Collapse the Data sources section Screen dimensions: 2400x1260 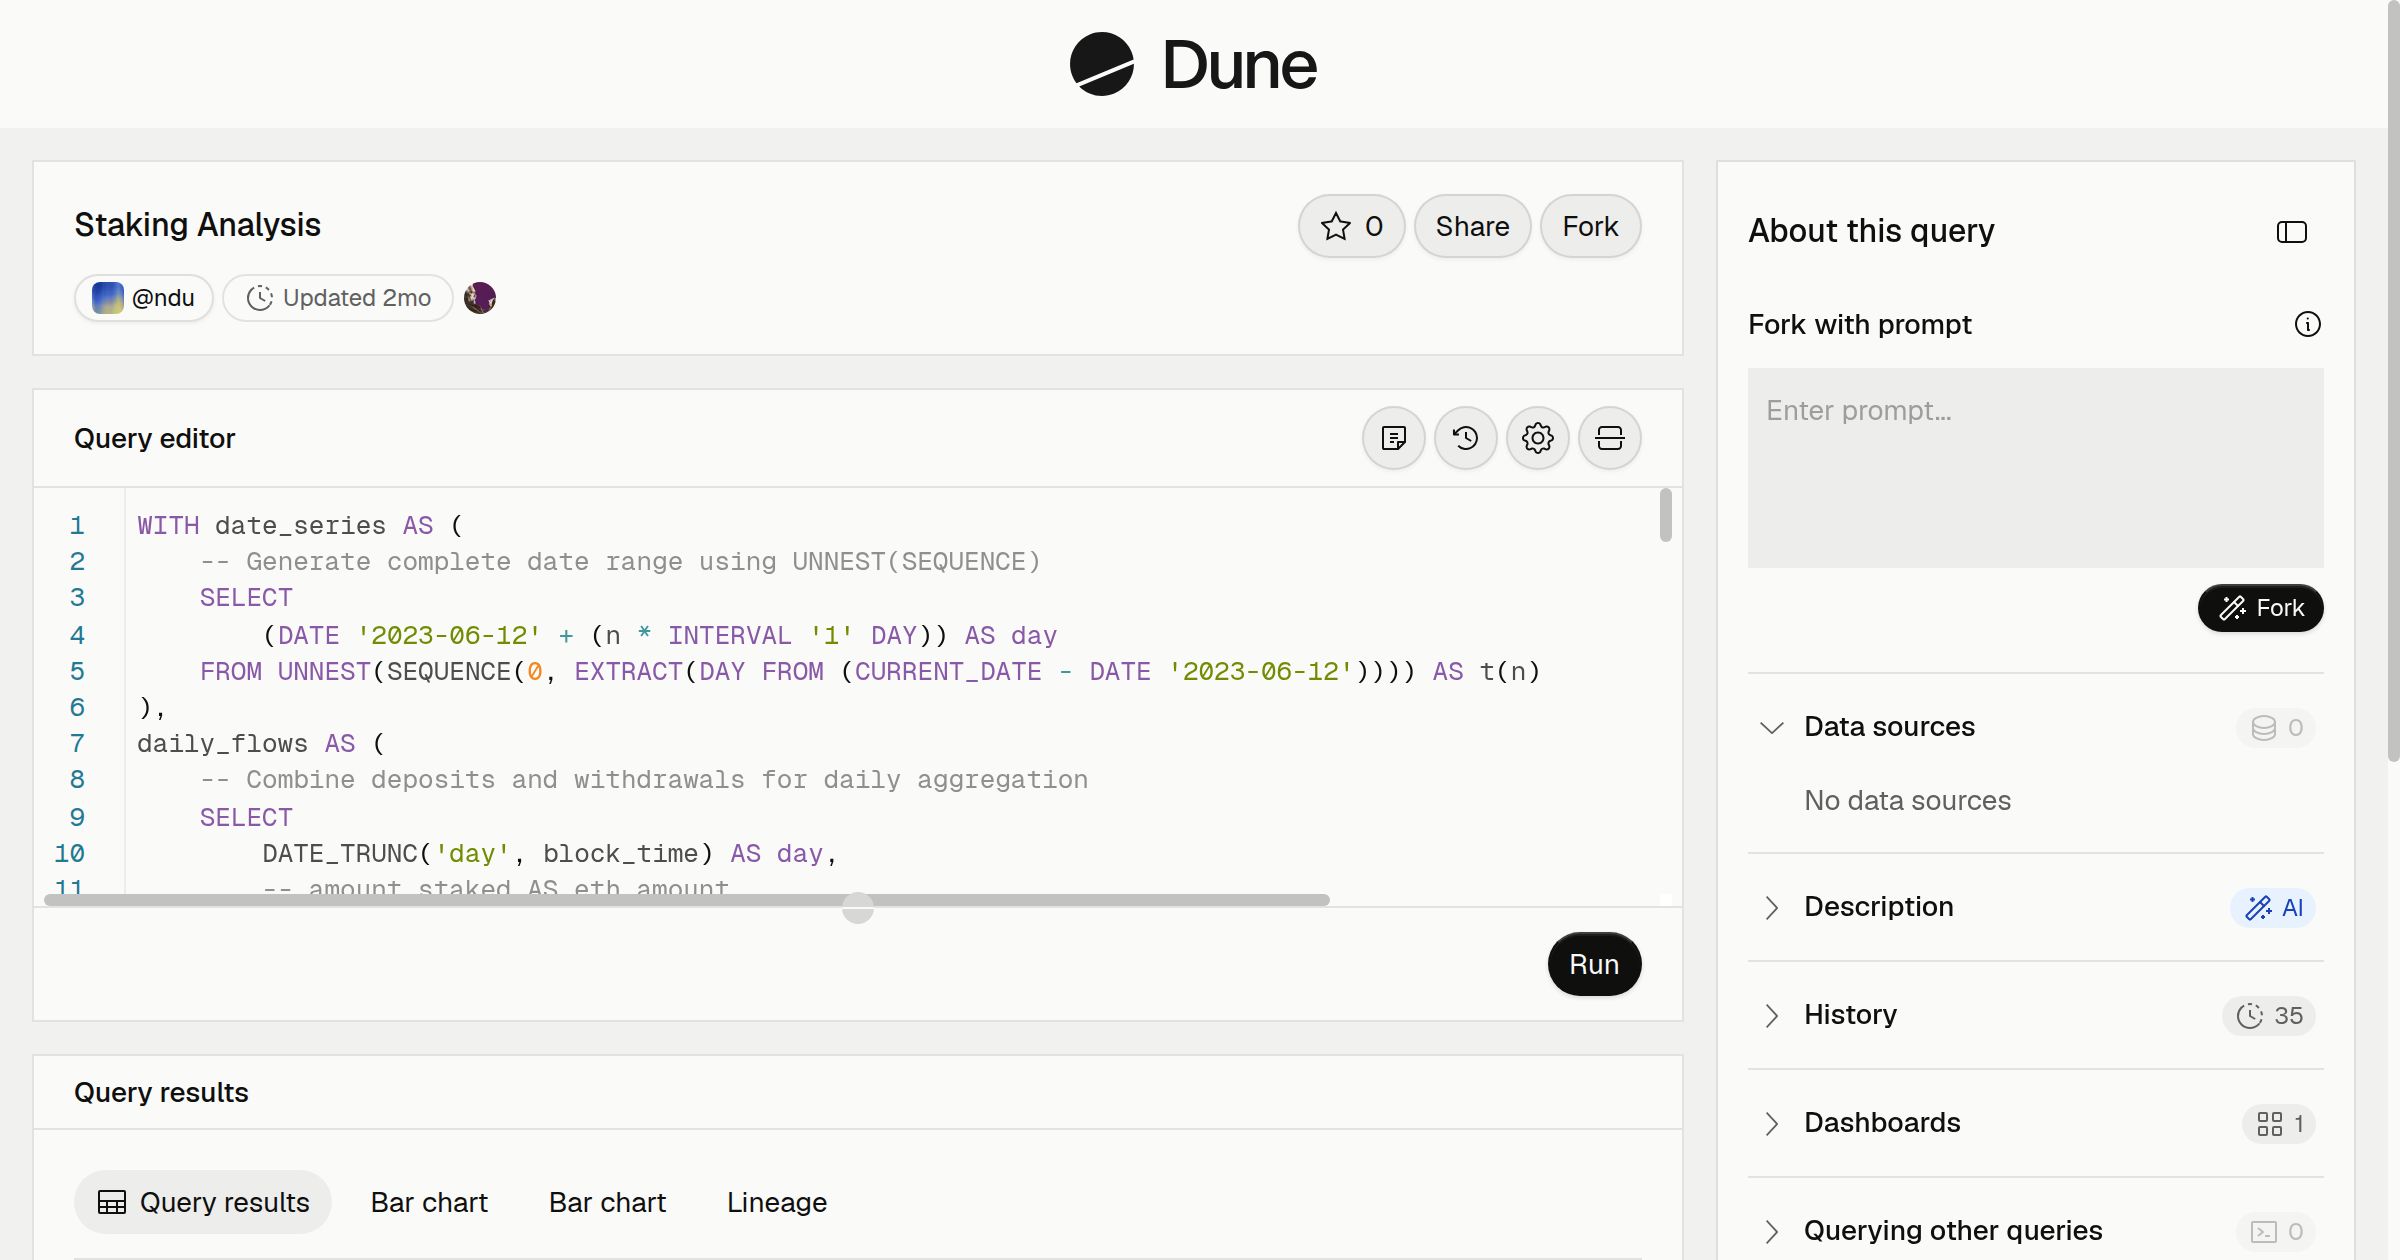1771,727
